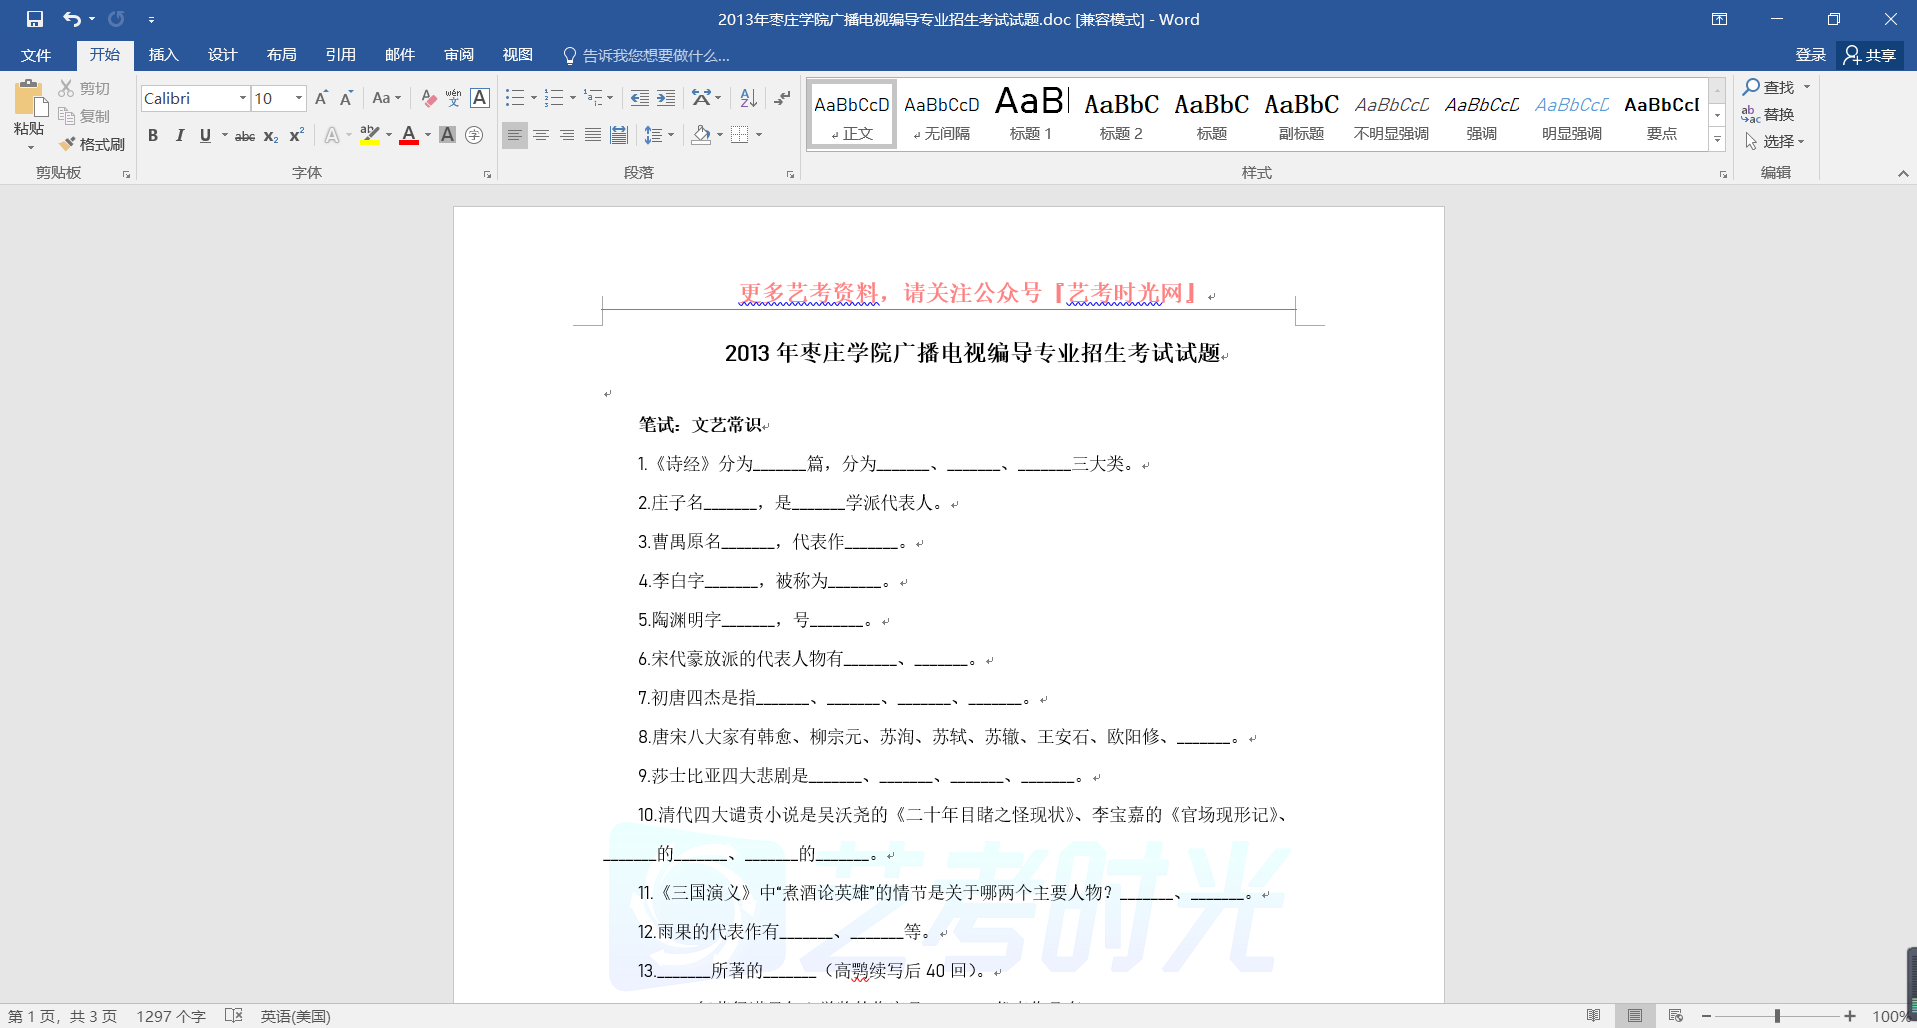Click the Grow Font size icon
1917x1028 pixels.
pyautogui.click(x=321, y=98)
